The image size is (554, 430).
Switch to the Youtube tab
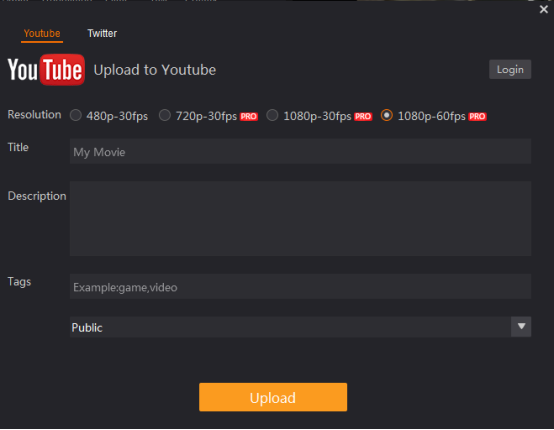pyautogui.click(x=42, y=34)
